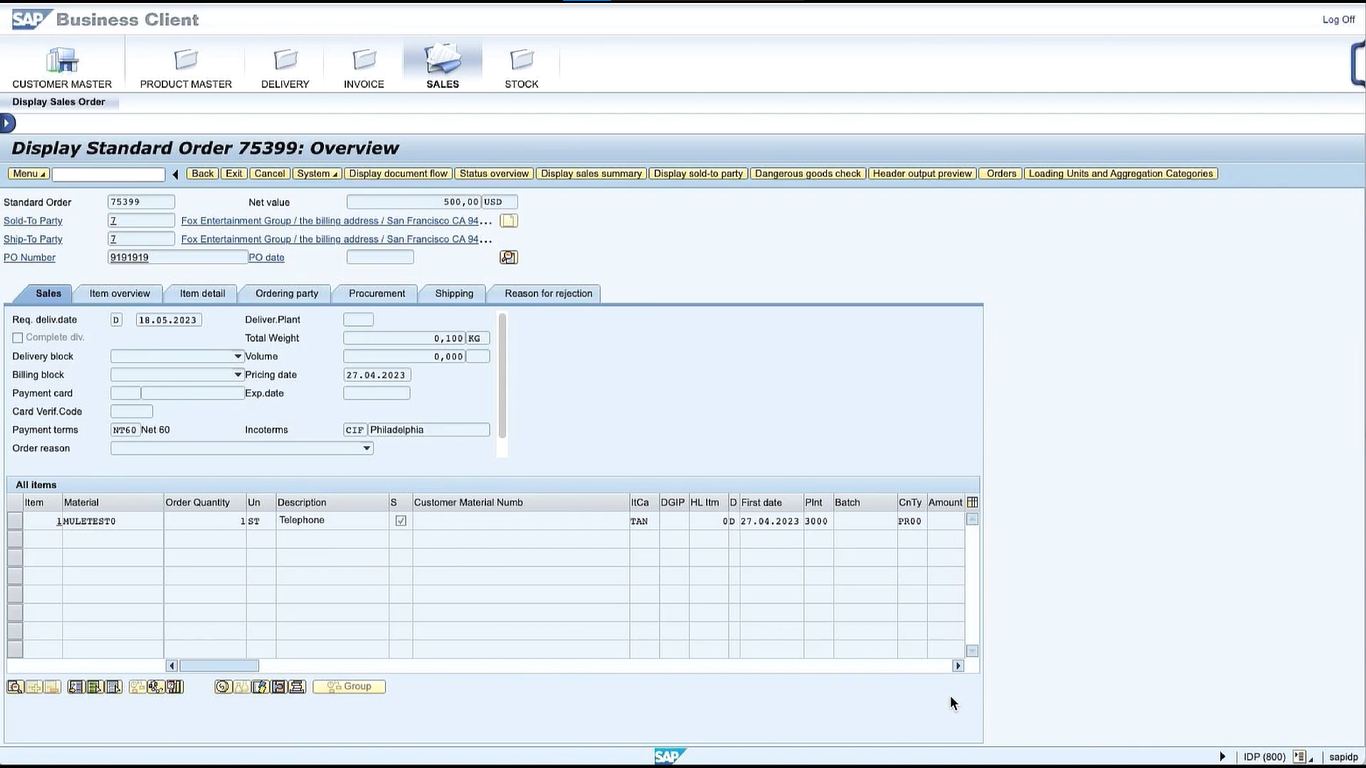Switch to the Item overview tab
Screen dimensions: 1366x768
(120, 294)
